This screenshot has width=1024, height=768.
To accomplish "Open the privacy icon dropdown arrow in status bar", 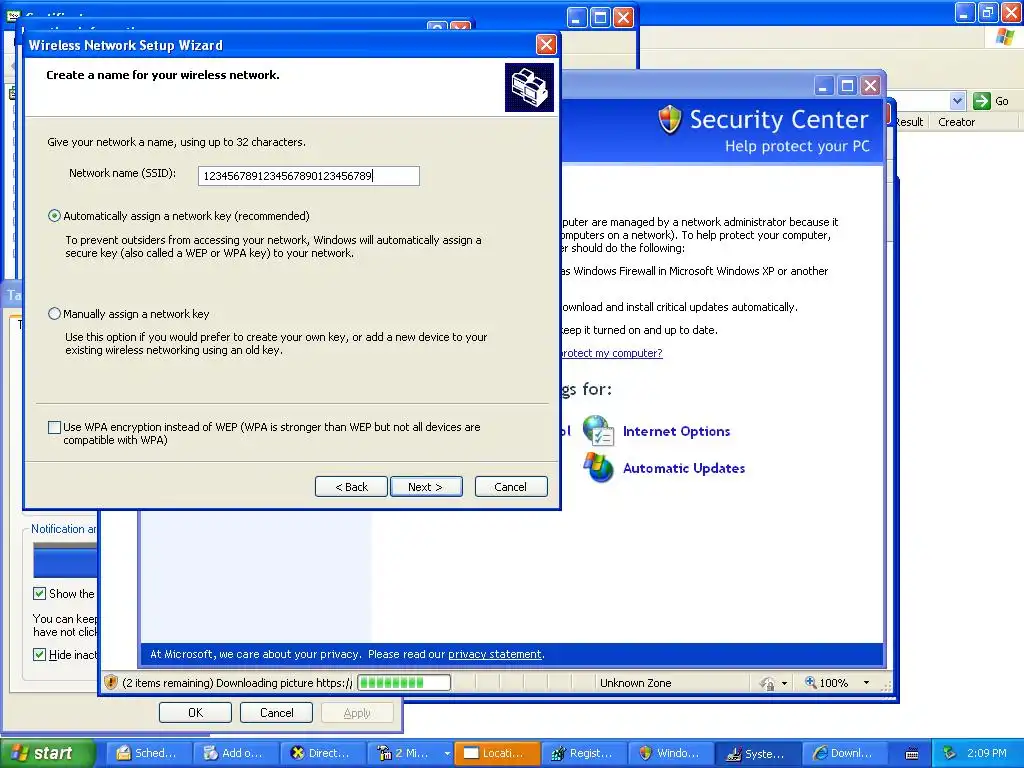I will click(x=784, y=683).
